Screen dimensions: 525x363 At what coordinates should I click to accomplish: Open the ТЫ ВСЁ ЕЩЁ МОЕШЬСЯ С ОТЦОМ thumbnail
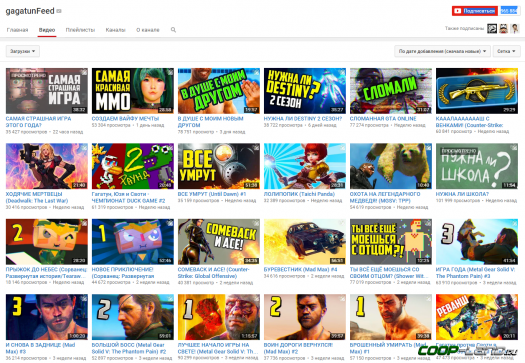pyautogui.click(x=391, y=242)
